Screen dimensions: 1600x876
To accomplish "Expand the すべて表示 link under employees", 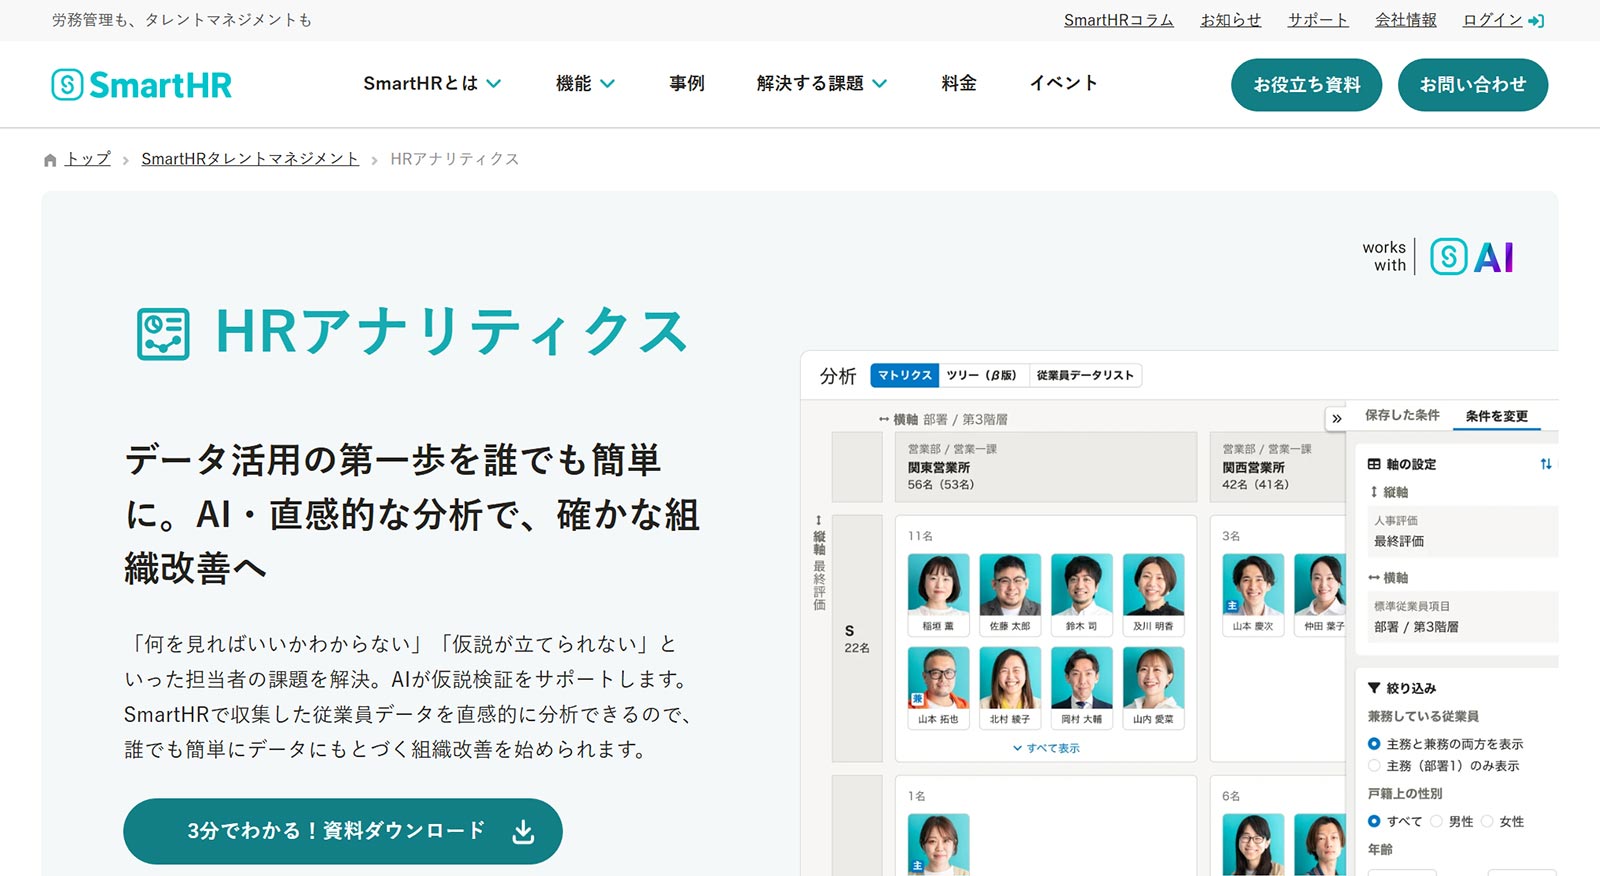I will (x=1046, y=748).
